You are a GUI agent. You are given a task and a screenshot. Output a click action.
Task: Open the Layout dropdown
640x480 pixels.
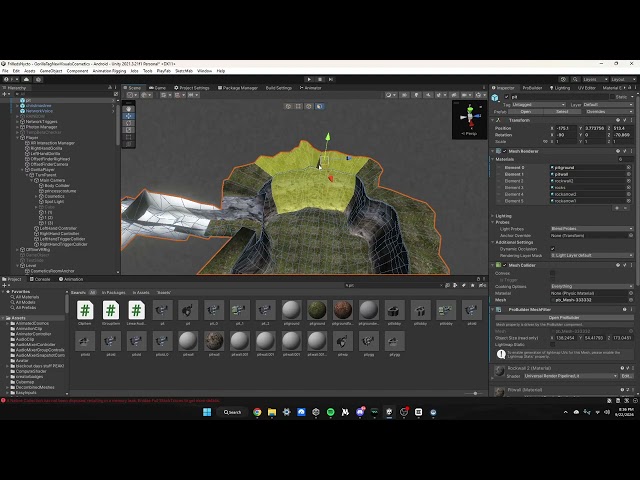(x=623, y=79)
